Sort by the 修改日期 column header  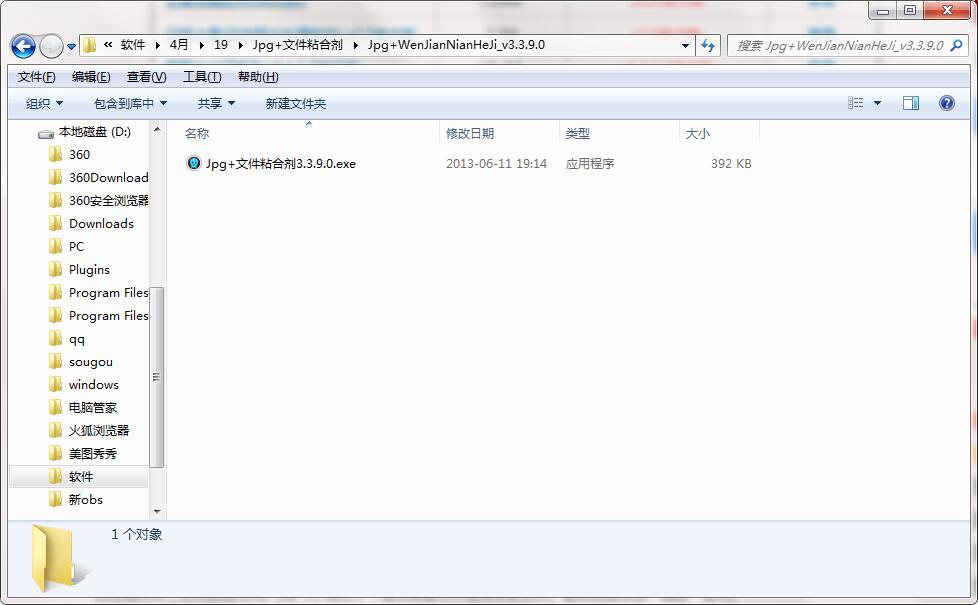(470, 133)
